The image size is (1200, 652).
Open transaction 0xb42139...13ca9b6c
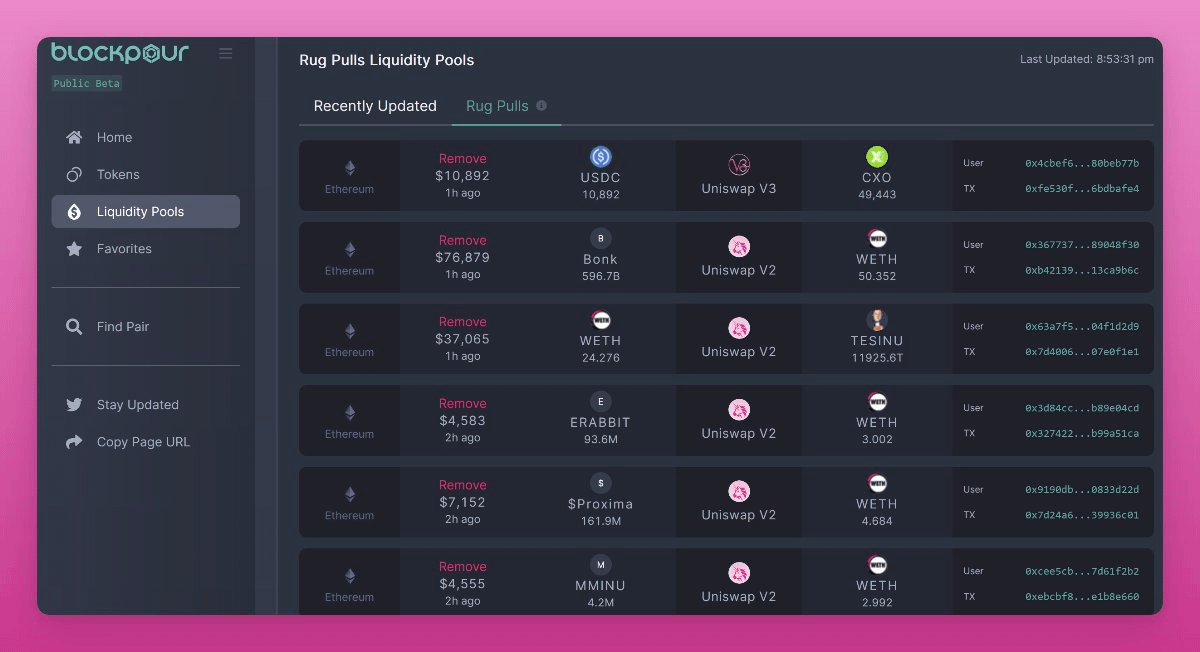[1082, 270]
